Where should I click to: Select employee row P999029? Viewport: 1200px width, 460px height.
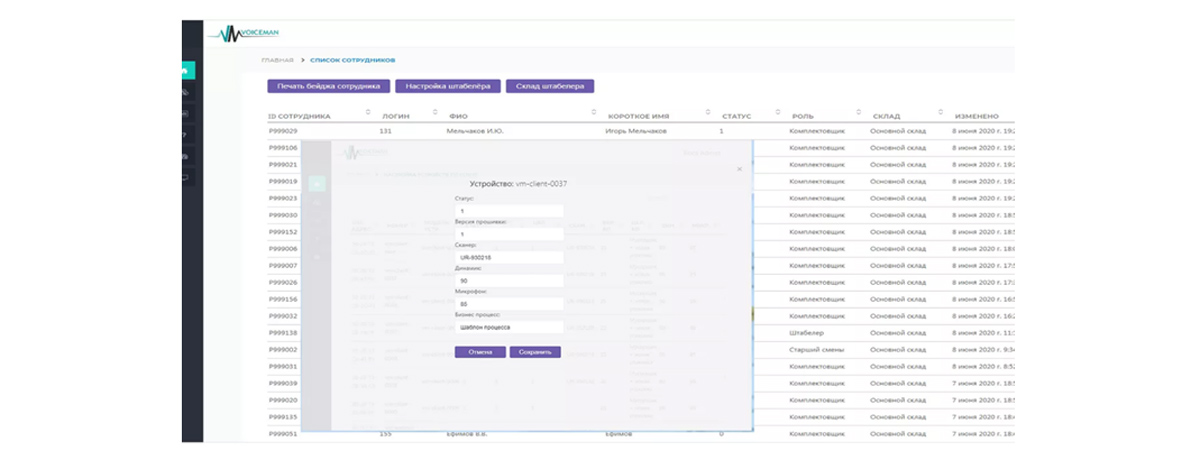pyautogui.click(x=283, y=131)
